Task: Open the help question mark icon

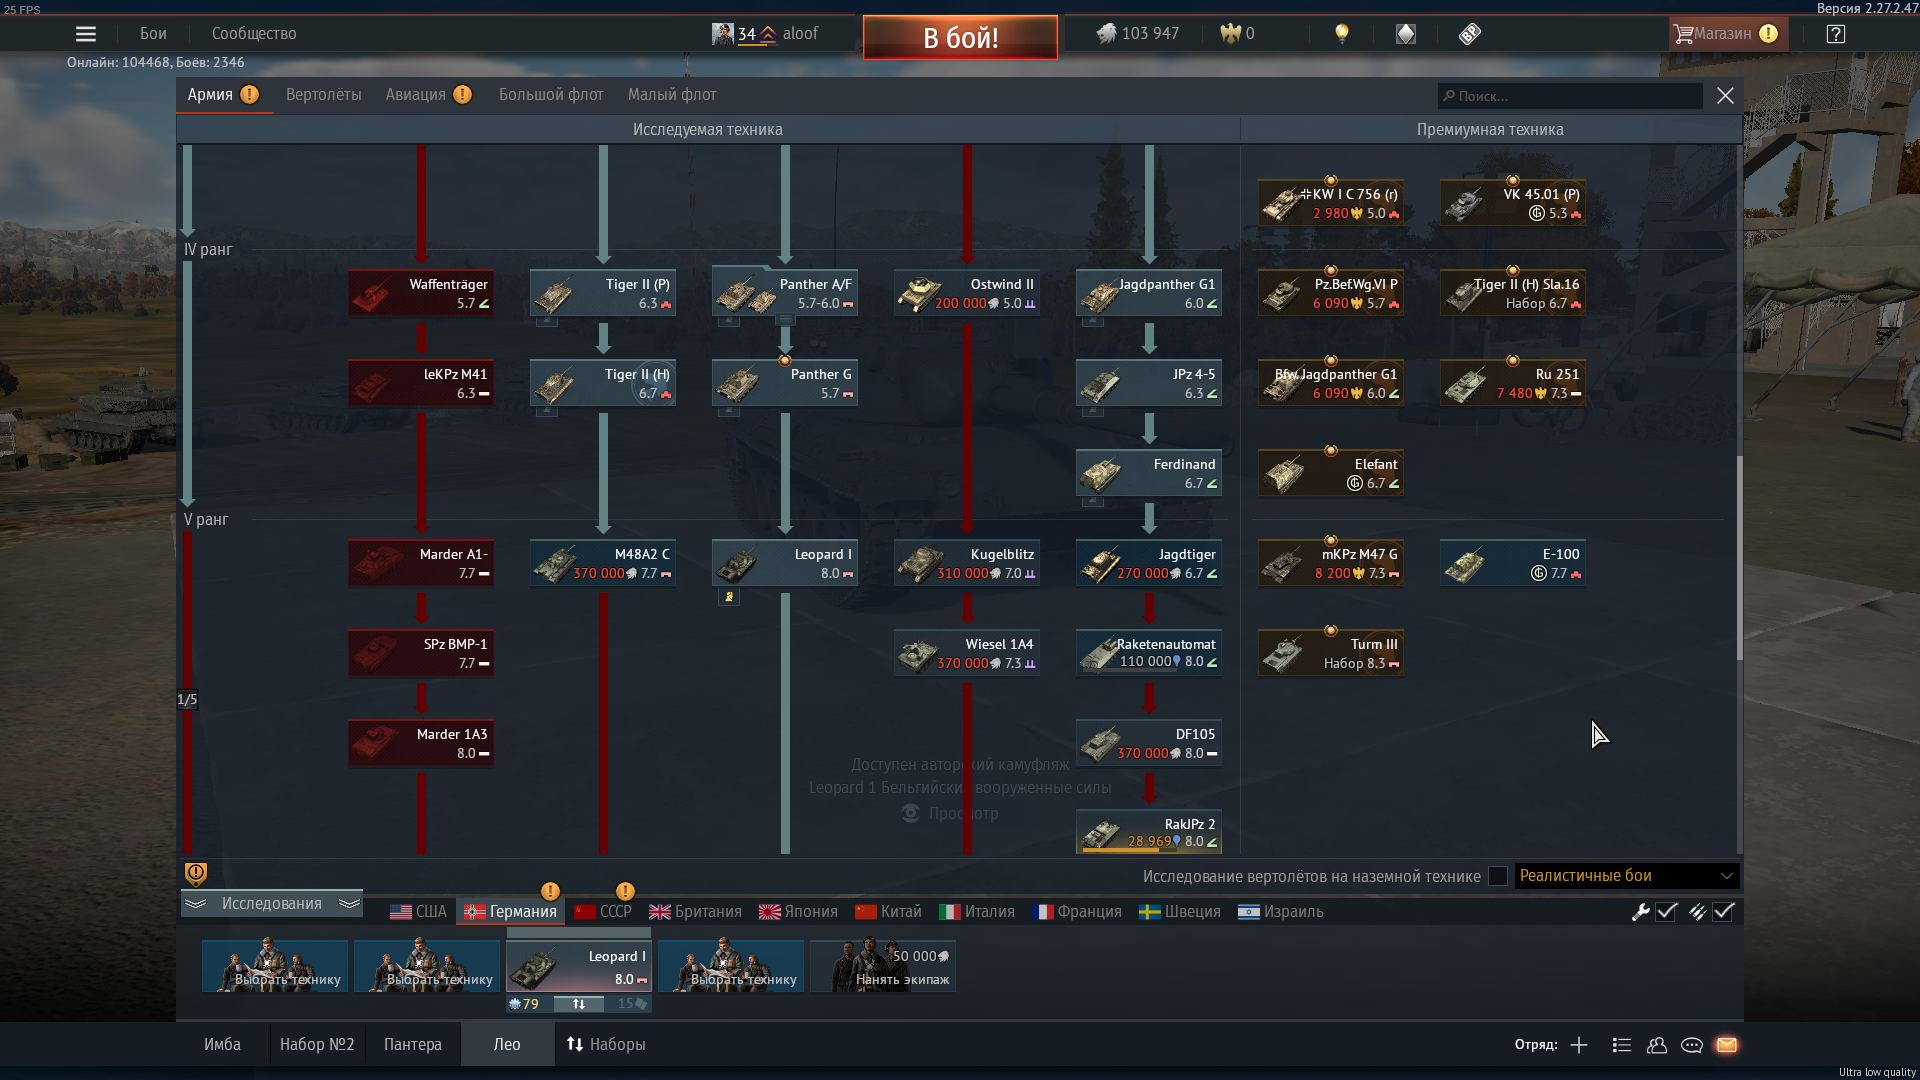Action: (1836, 34)
